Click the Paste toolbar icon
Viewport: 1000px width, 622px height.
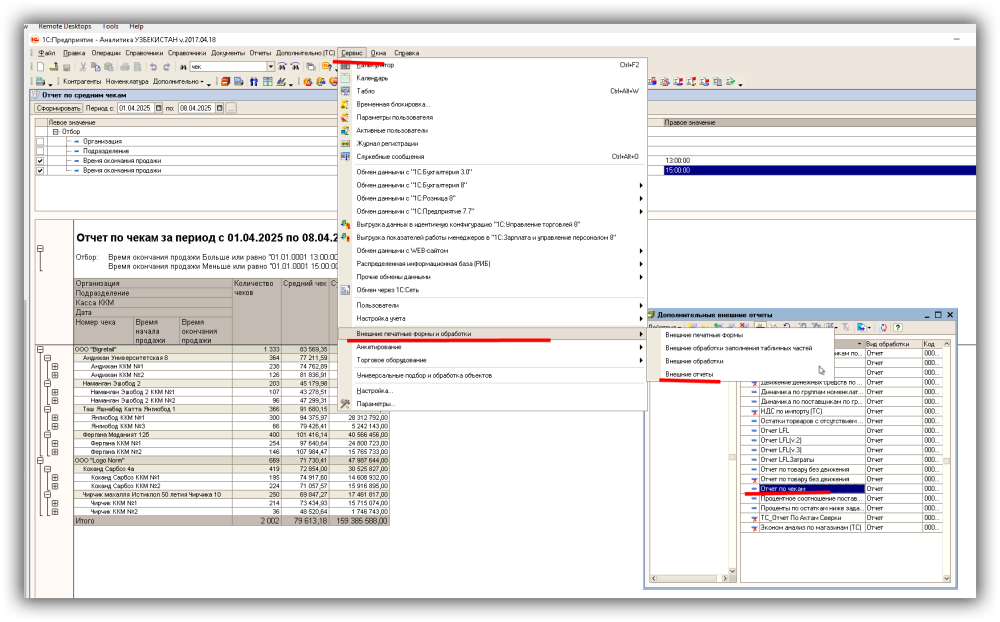click(108, 66)
